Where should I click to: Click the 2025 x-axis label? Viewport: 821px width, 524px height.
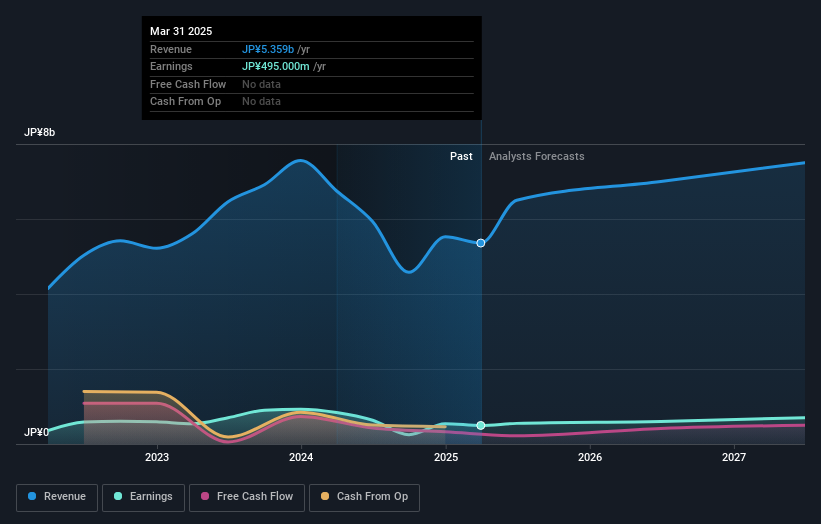click(x=446, y=457)
